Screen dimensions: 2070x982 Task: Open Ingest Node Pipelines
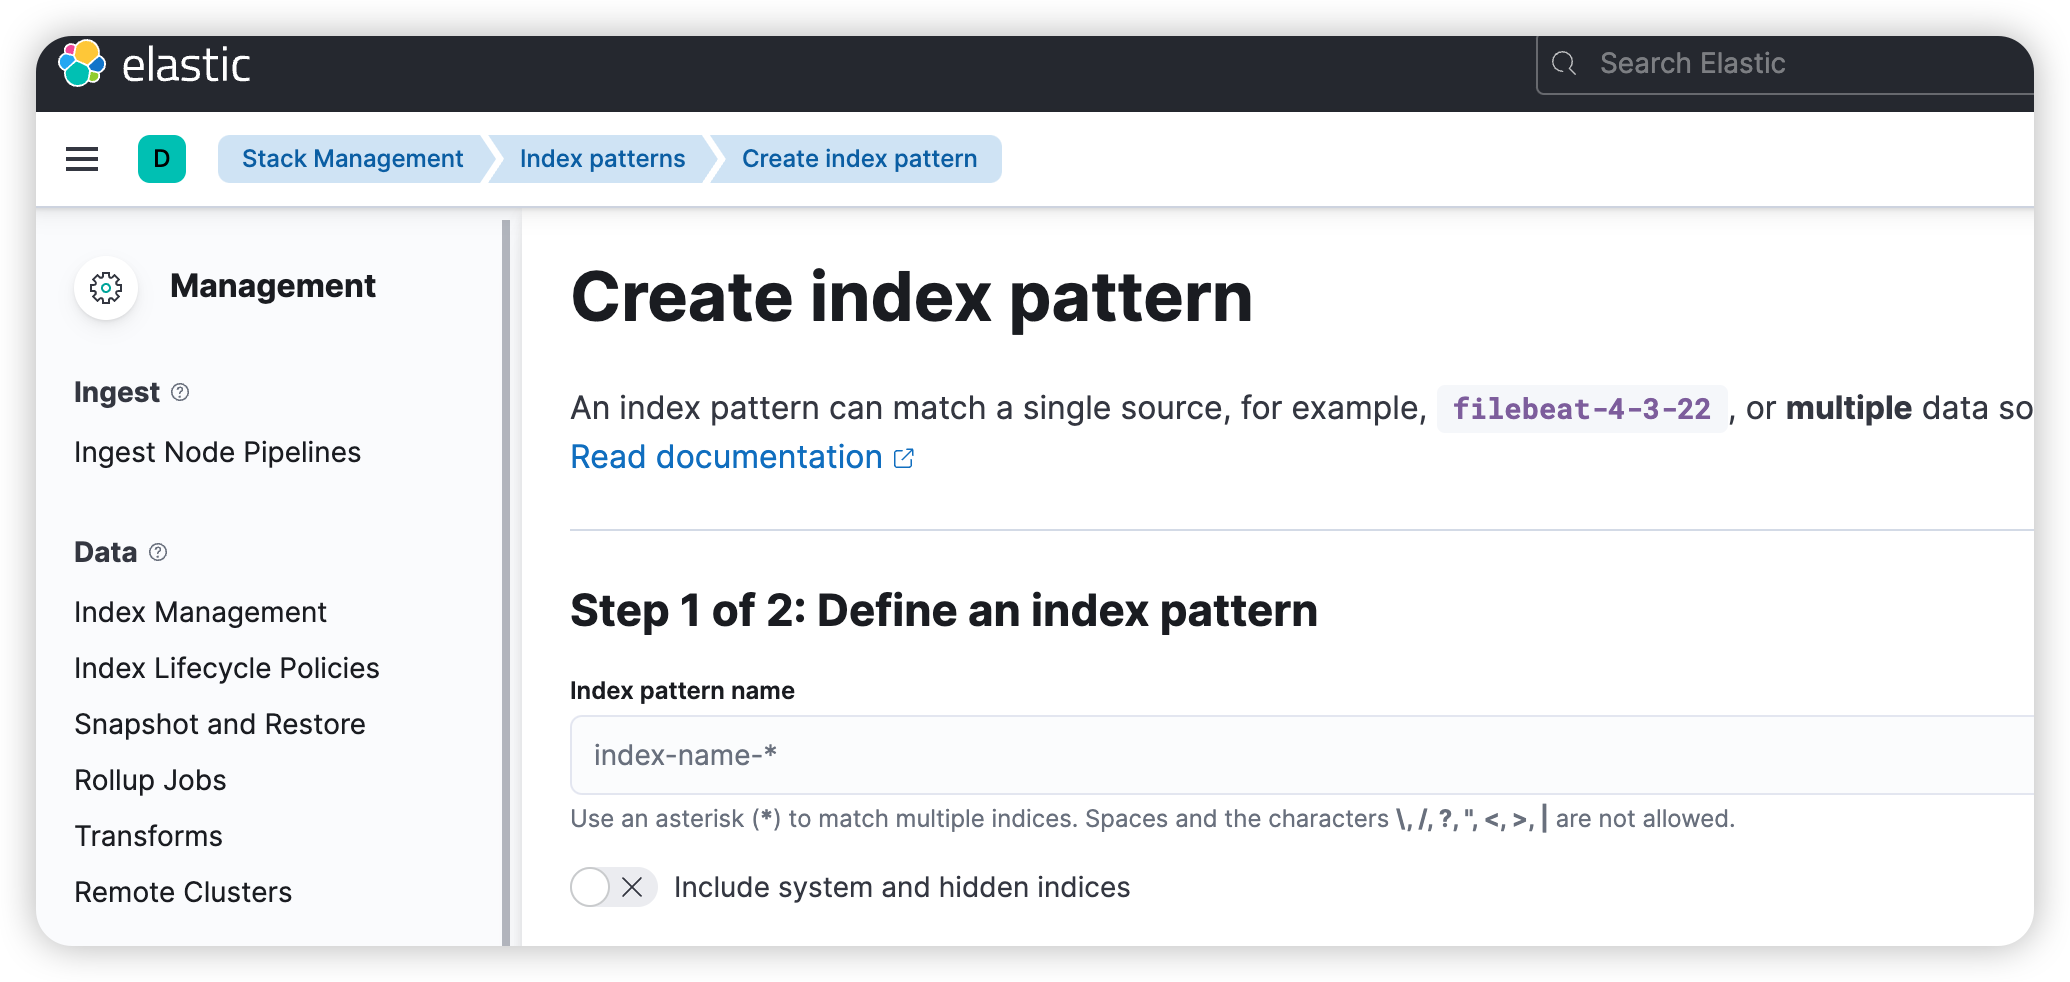point(217,452)
